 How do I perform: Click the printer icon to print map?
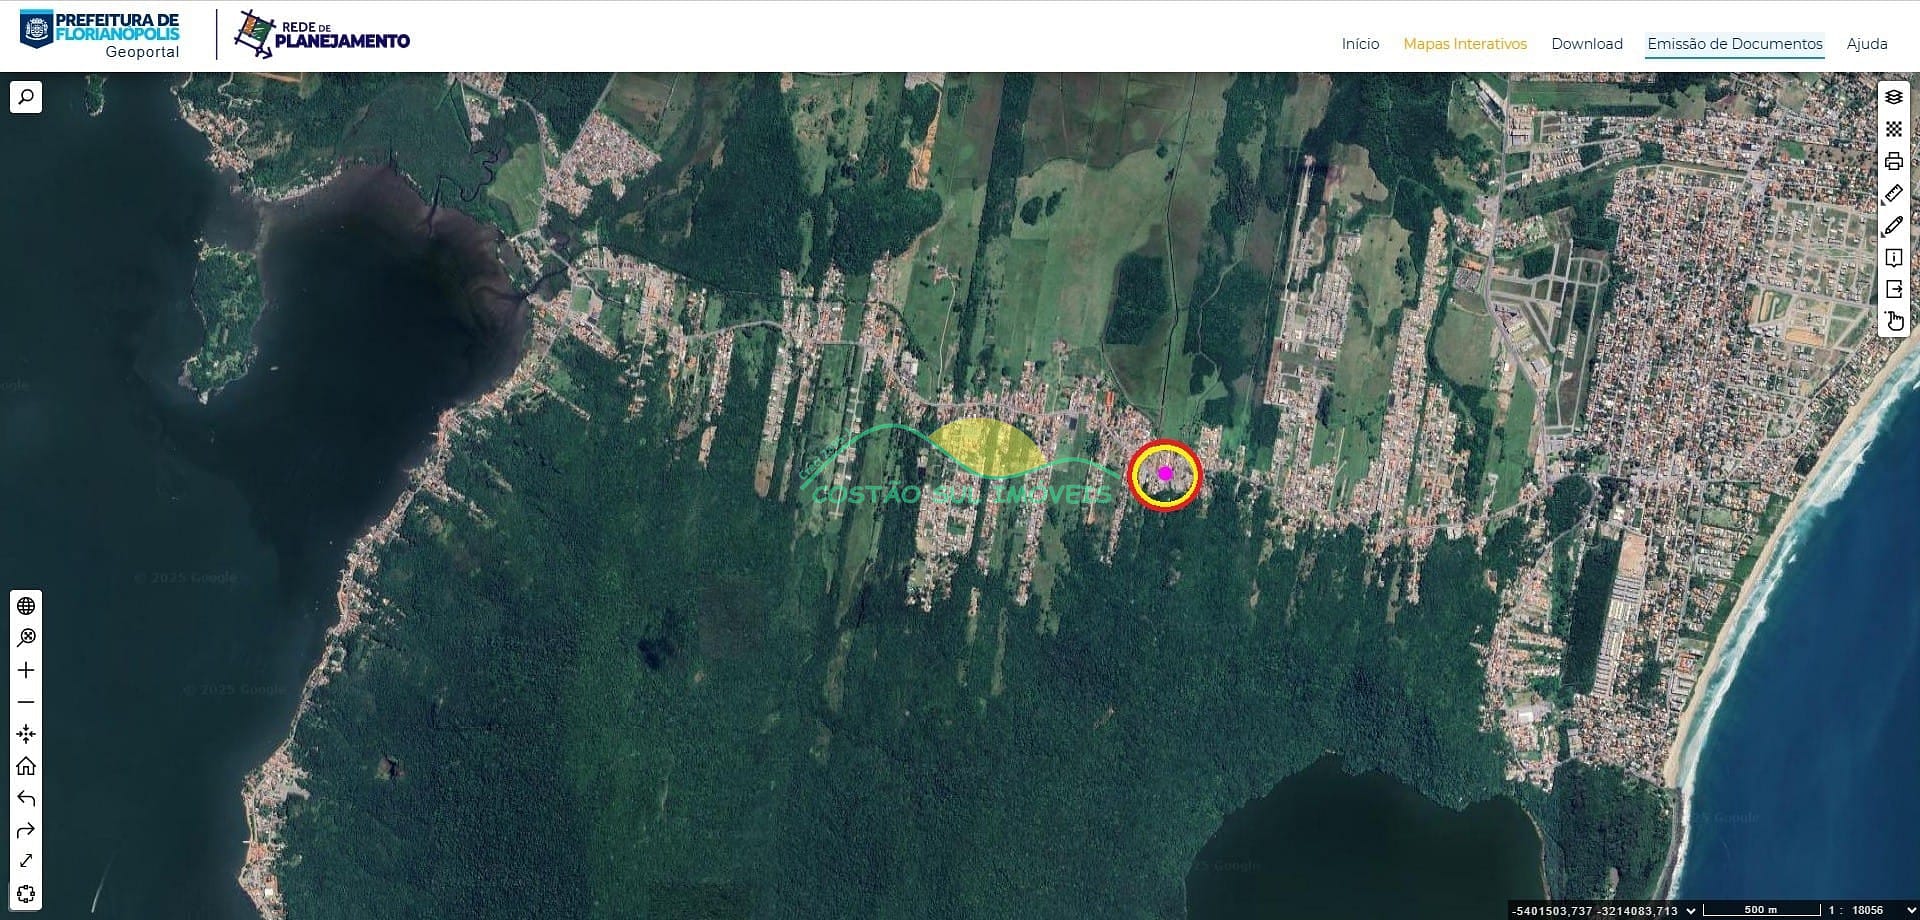coord(1893,161)
